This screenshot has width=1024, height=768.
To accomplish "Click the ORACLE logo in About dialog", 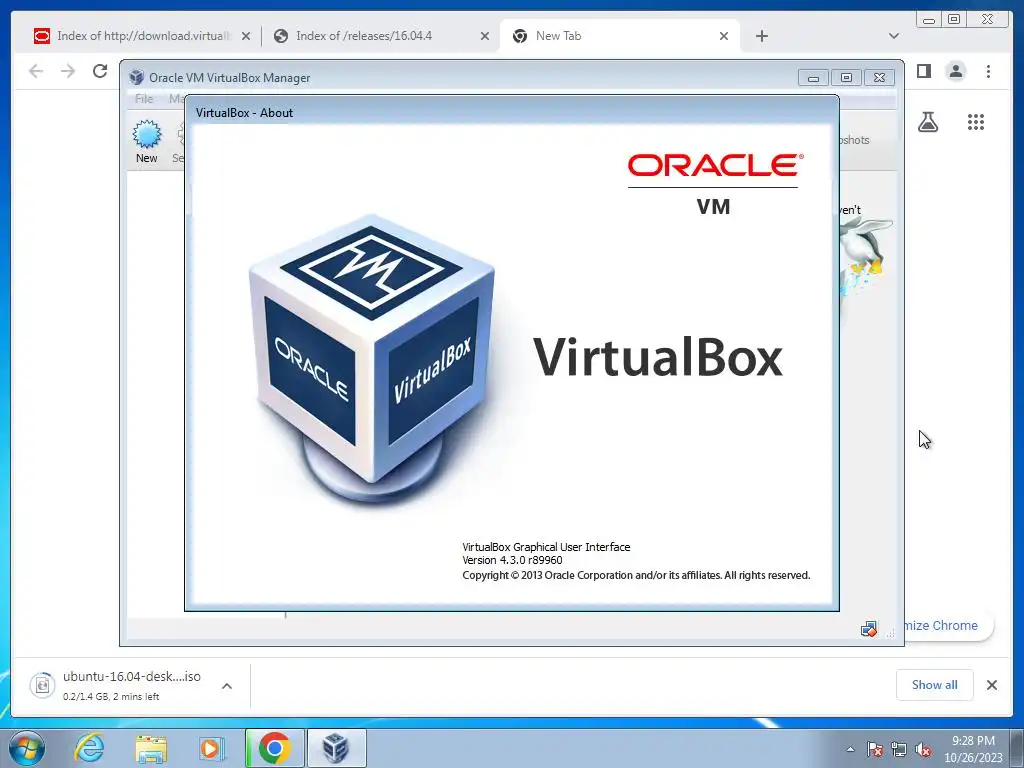I will pyautogui.click(x=715, y=165).
